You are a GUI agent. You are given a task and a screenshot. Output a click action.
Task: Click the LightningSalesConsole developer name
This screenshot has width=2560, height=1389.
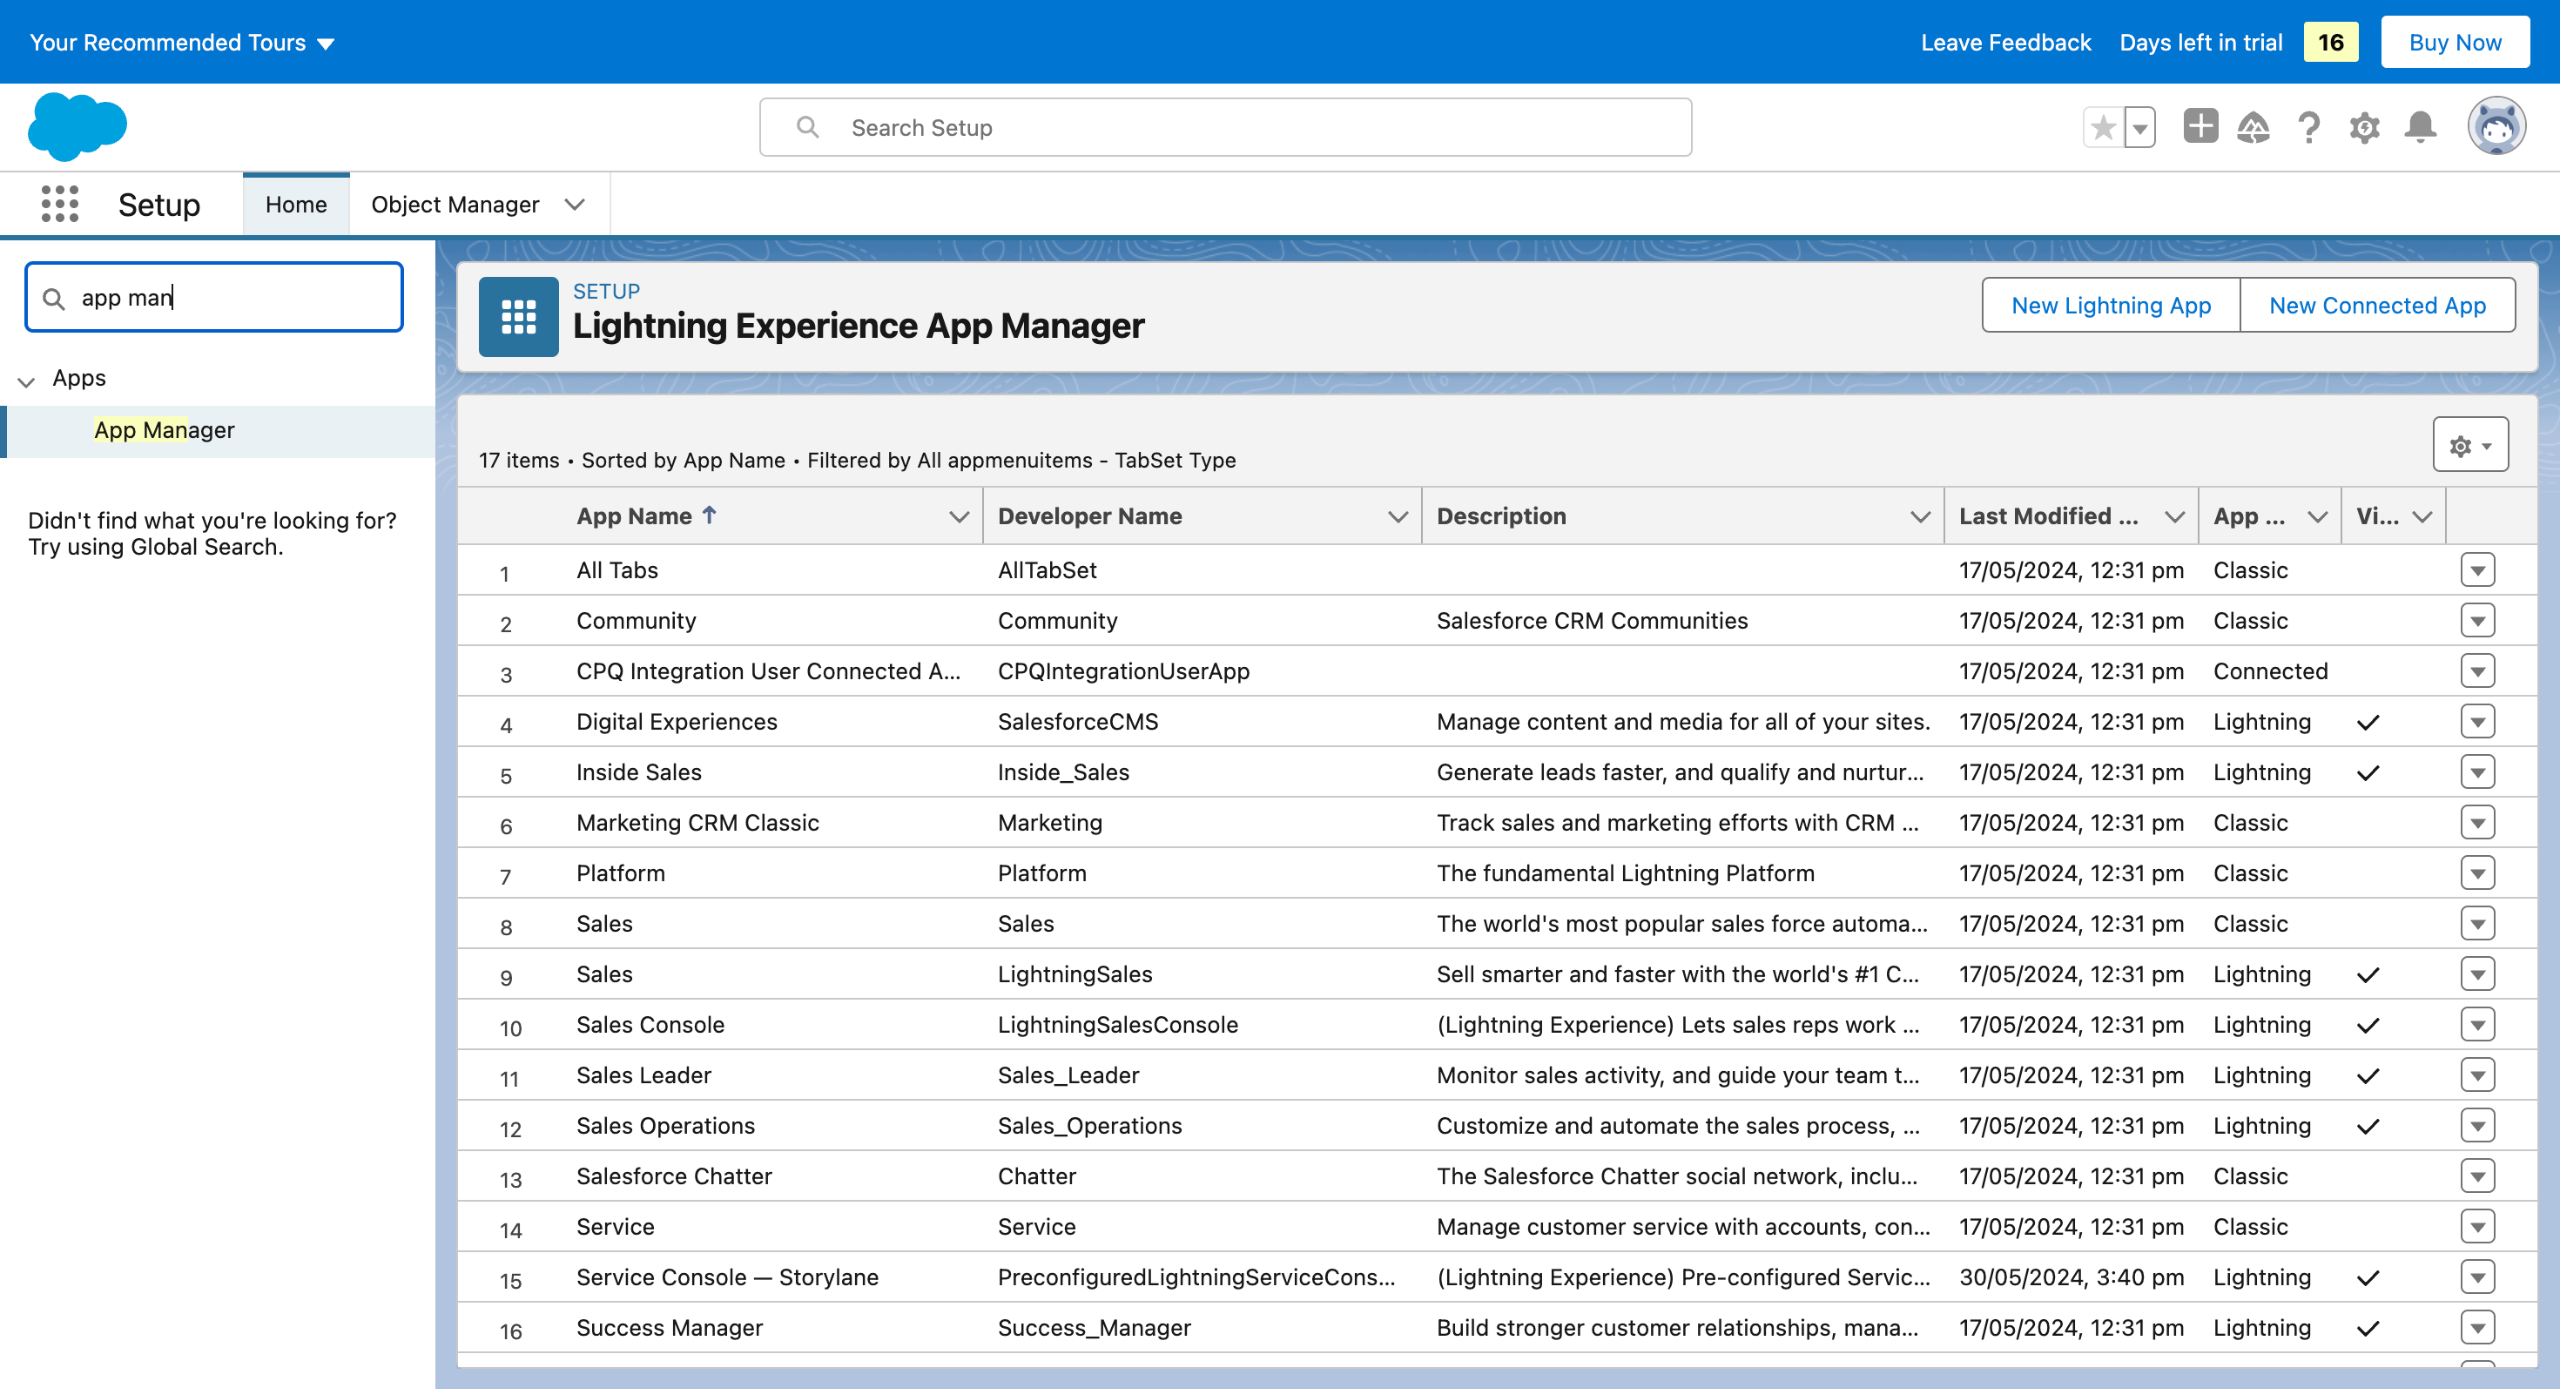pyautogui.click(x=1117, y=1024)
